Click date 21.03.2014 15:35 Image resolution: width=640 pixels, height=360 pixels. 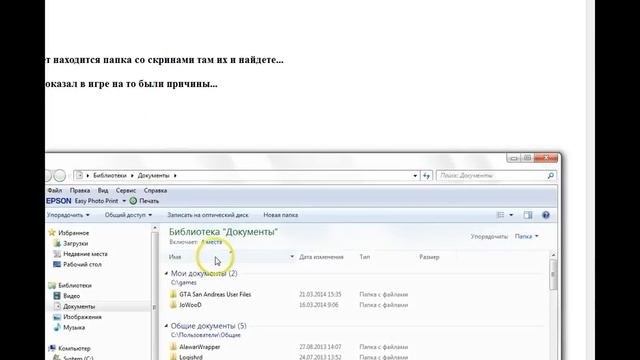[x=320, y=294]
